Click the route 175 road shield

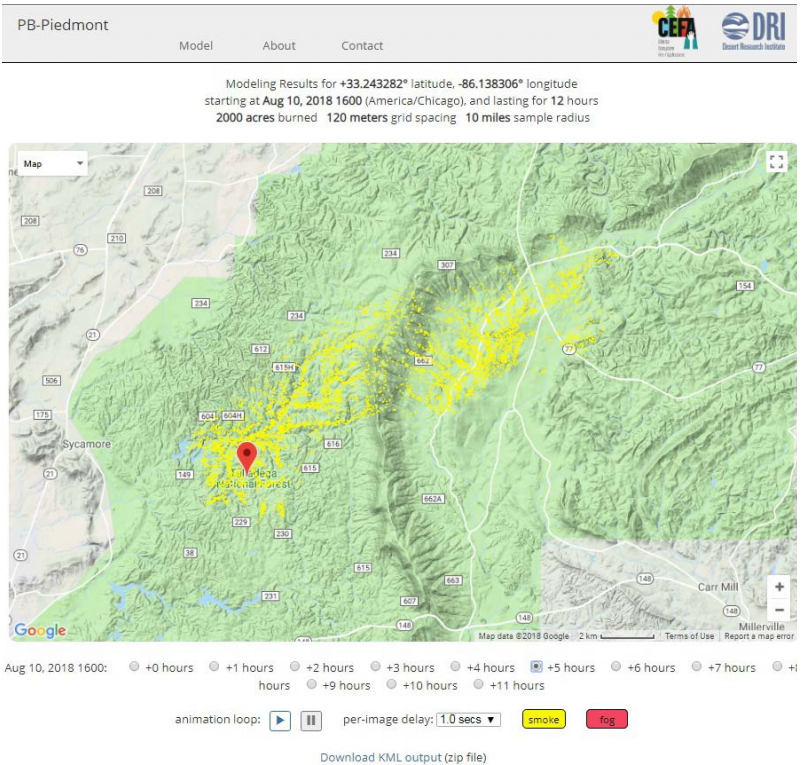click(x=42, y=414)
